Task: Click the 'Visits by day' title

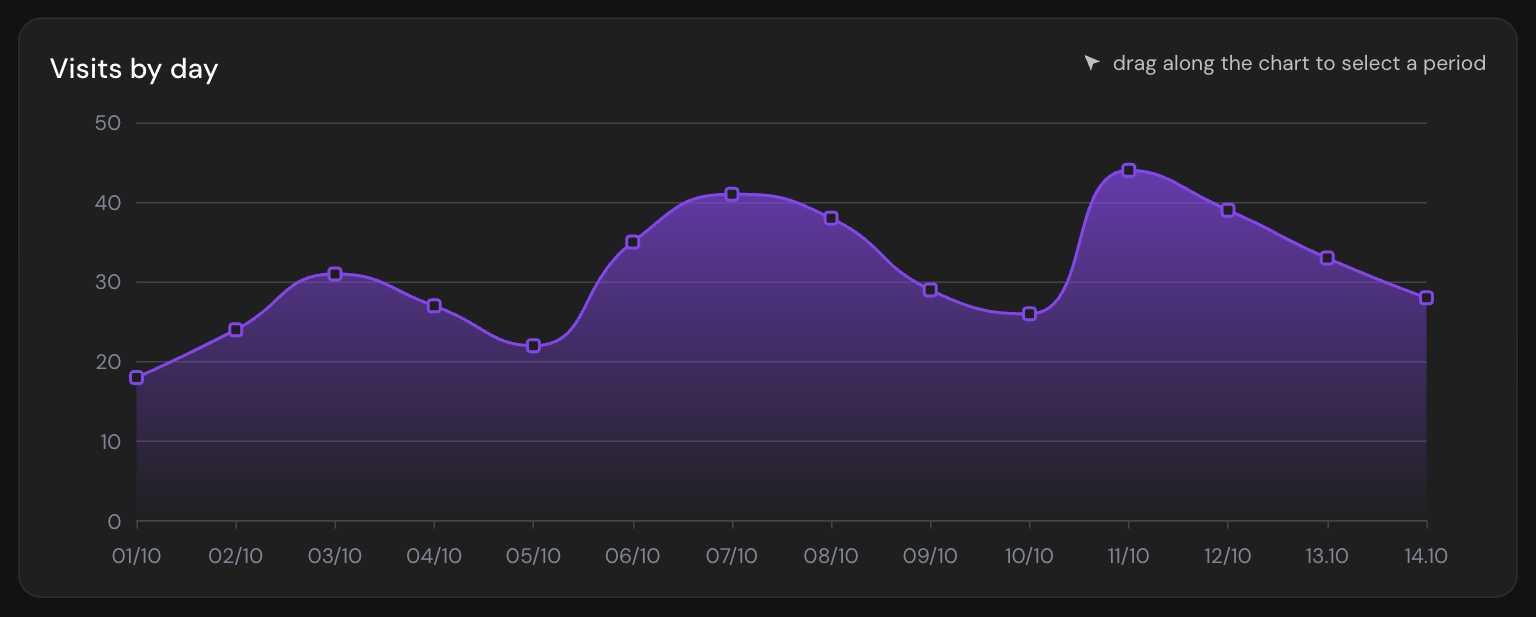Action: 134,69
